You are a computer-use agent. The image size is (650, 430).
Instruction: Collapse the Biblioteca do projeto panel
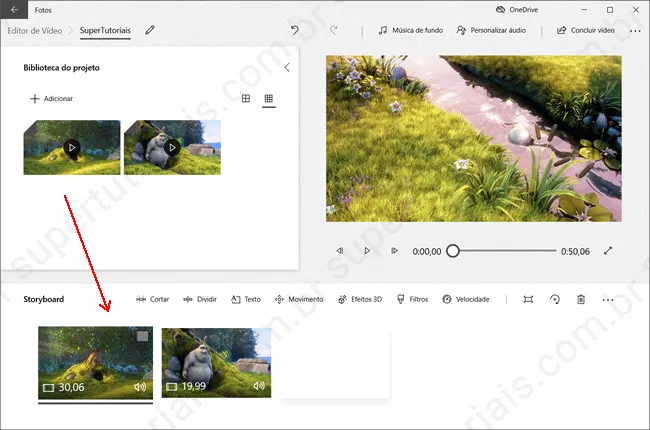click(x=287, y=68)
